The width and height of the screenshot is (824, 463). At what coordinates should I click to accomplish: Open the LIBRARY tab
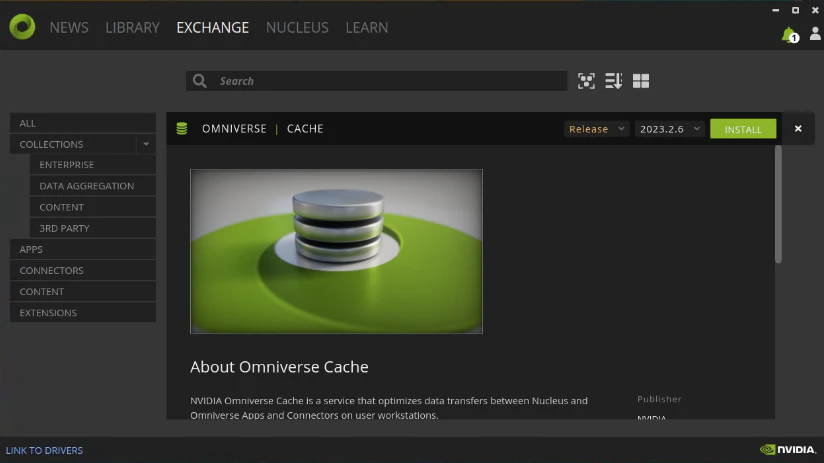click(x=132, y=27)
